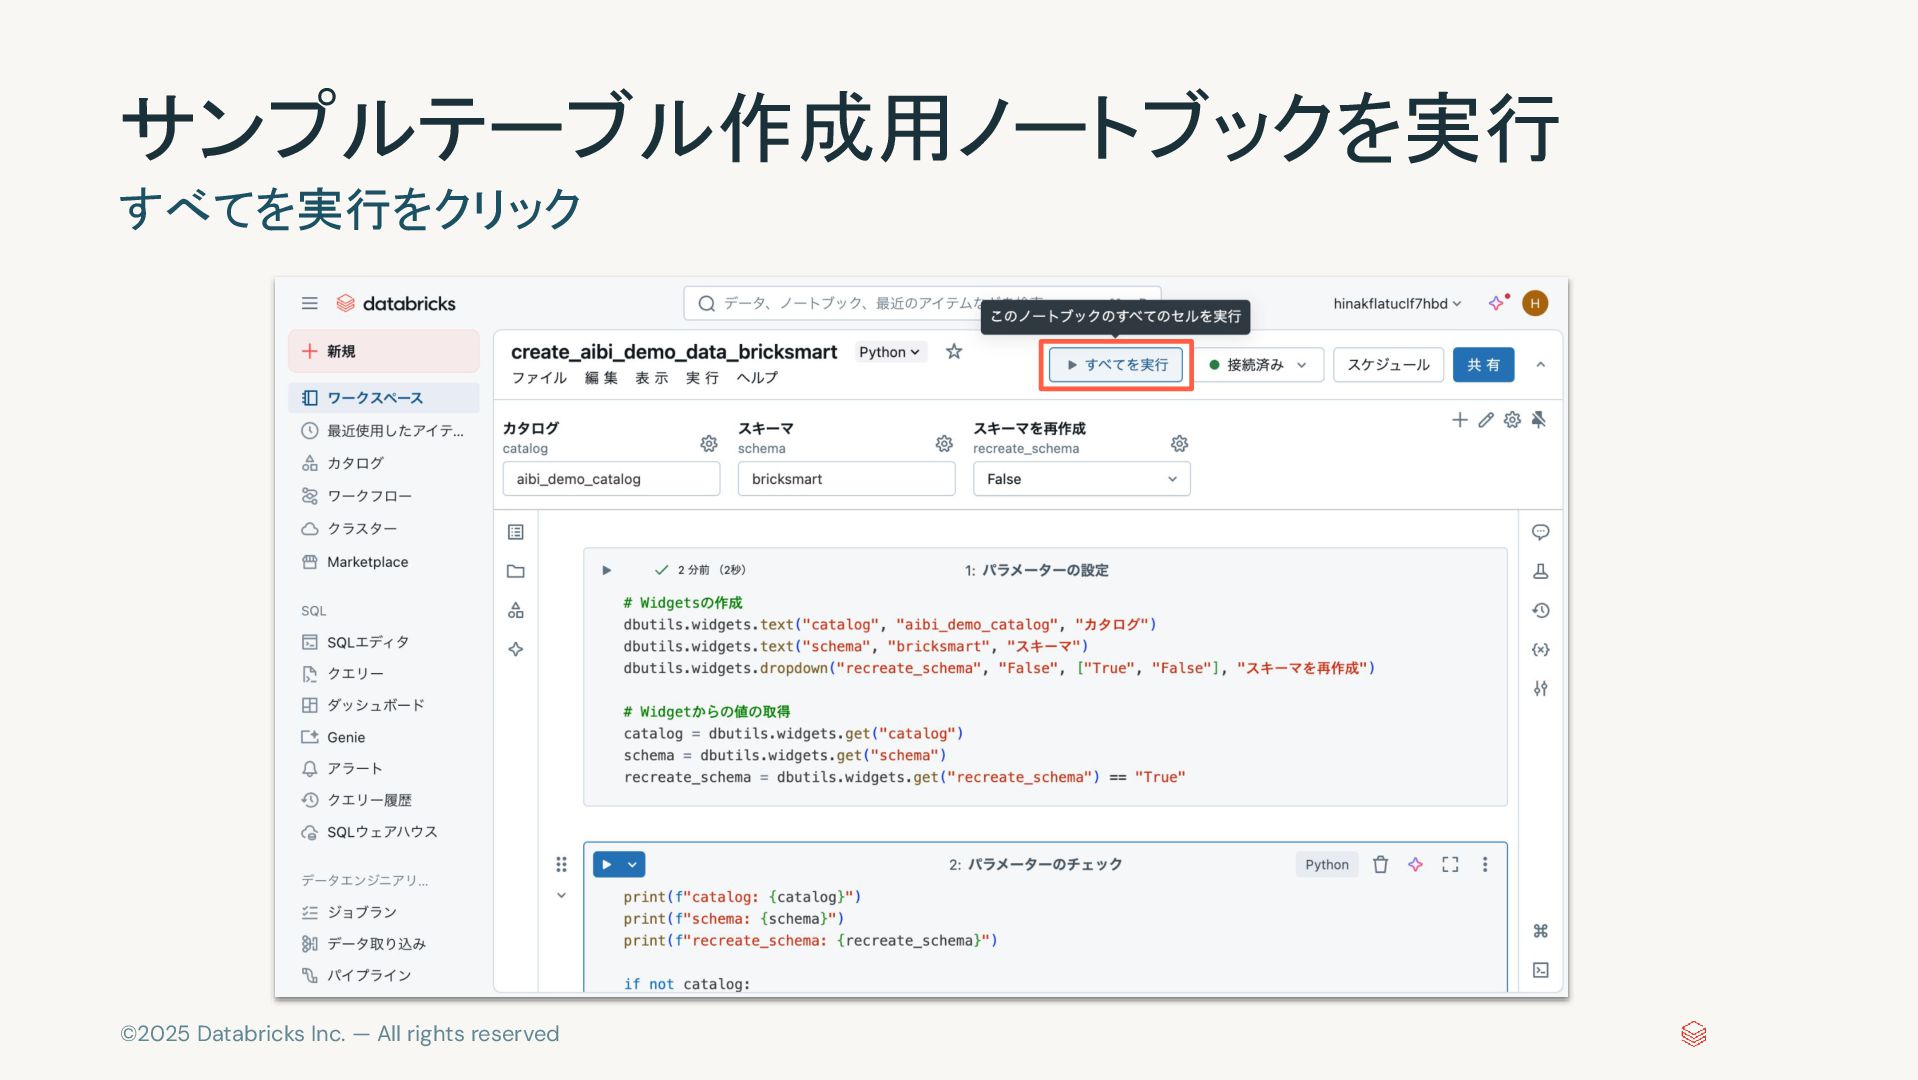The image size is (1918, 1080).
Task: Open the 実行 menu
Action: click(x=703, y=378)
